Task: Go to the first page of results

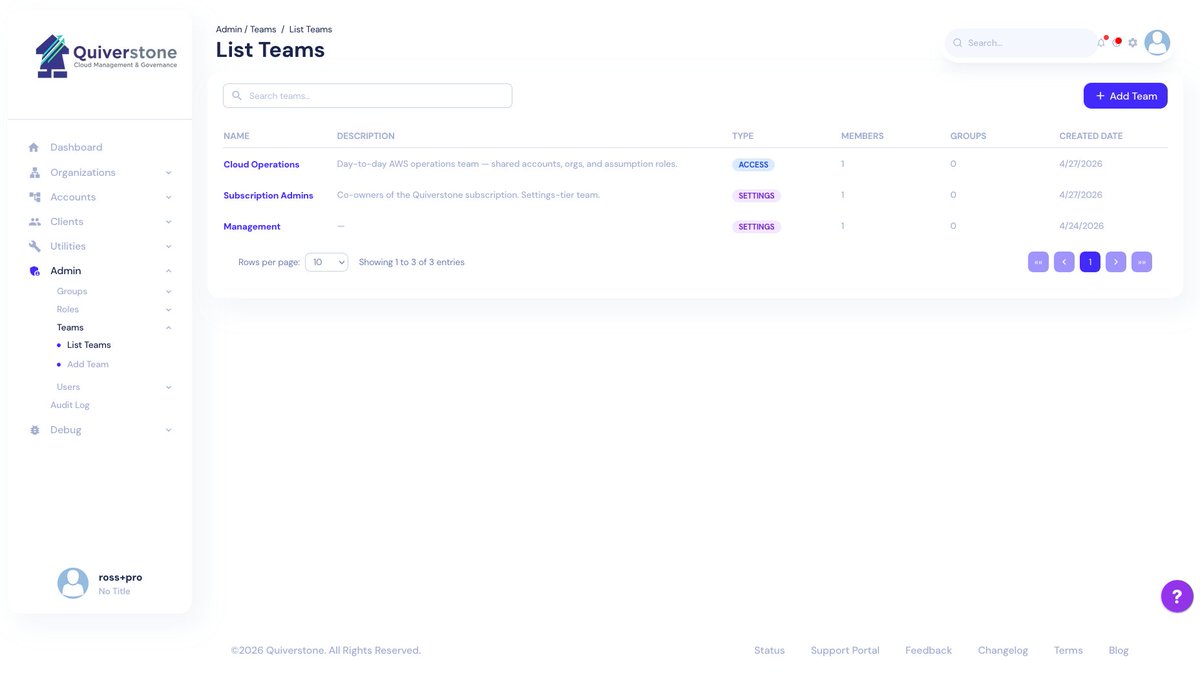Action: coord(1038,262)
